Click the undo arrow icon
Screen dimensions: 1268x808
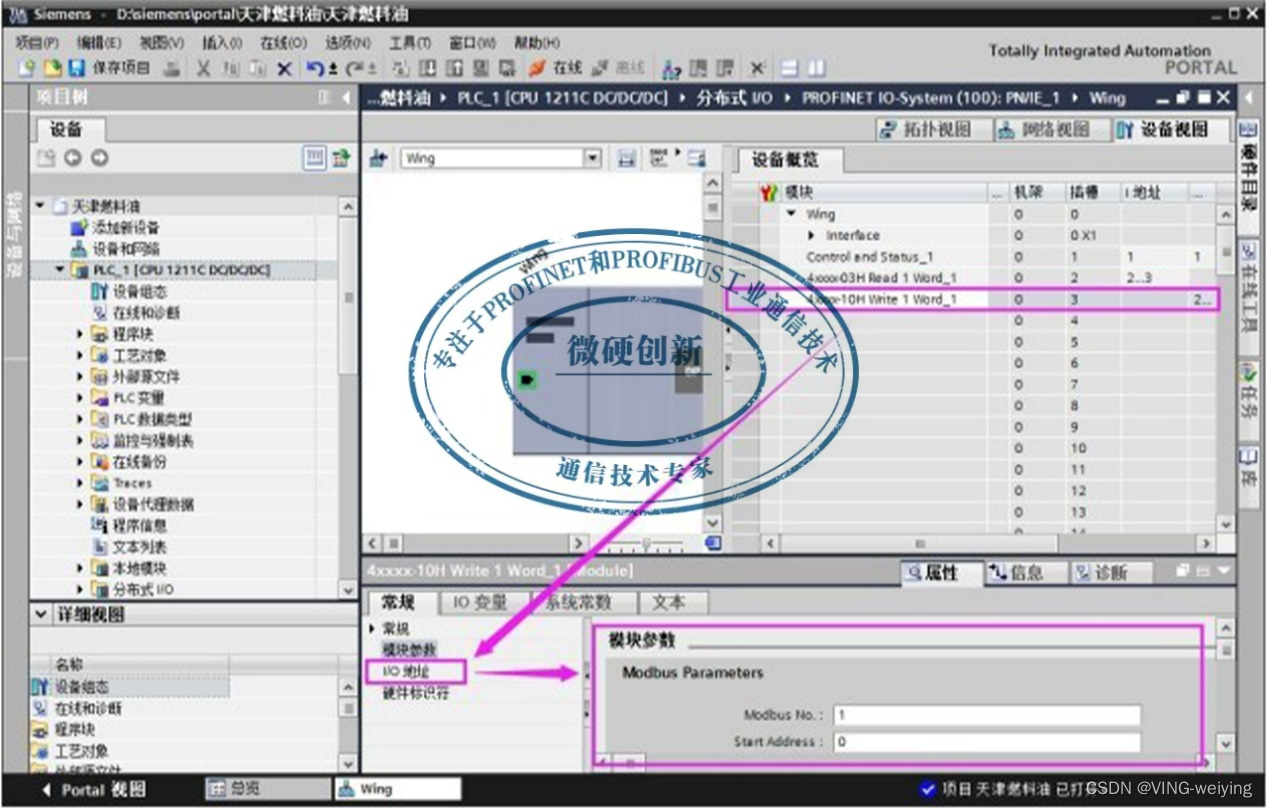tap(318, 68)
